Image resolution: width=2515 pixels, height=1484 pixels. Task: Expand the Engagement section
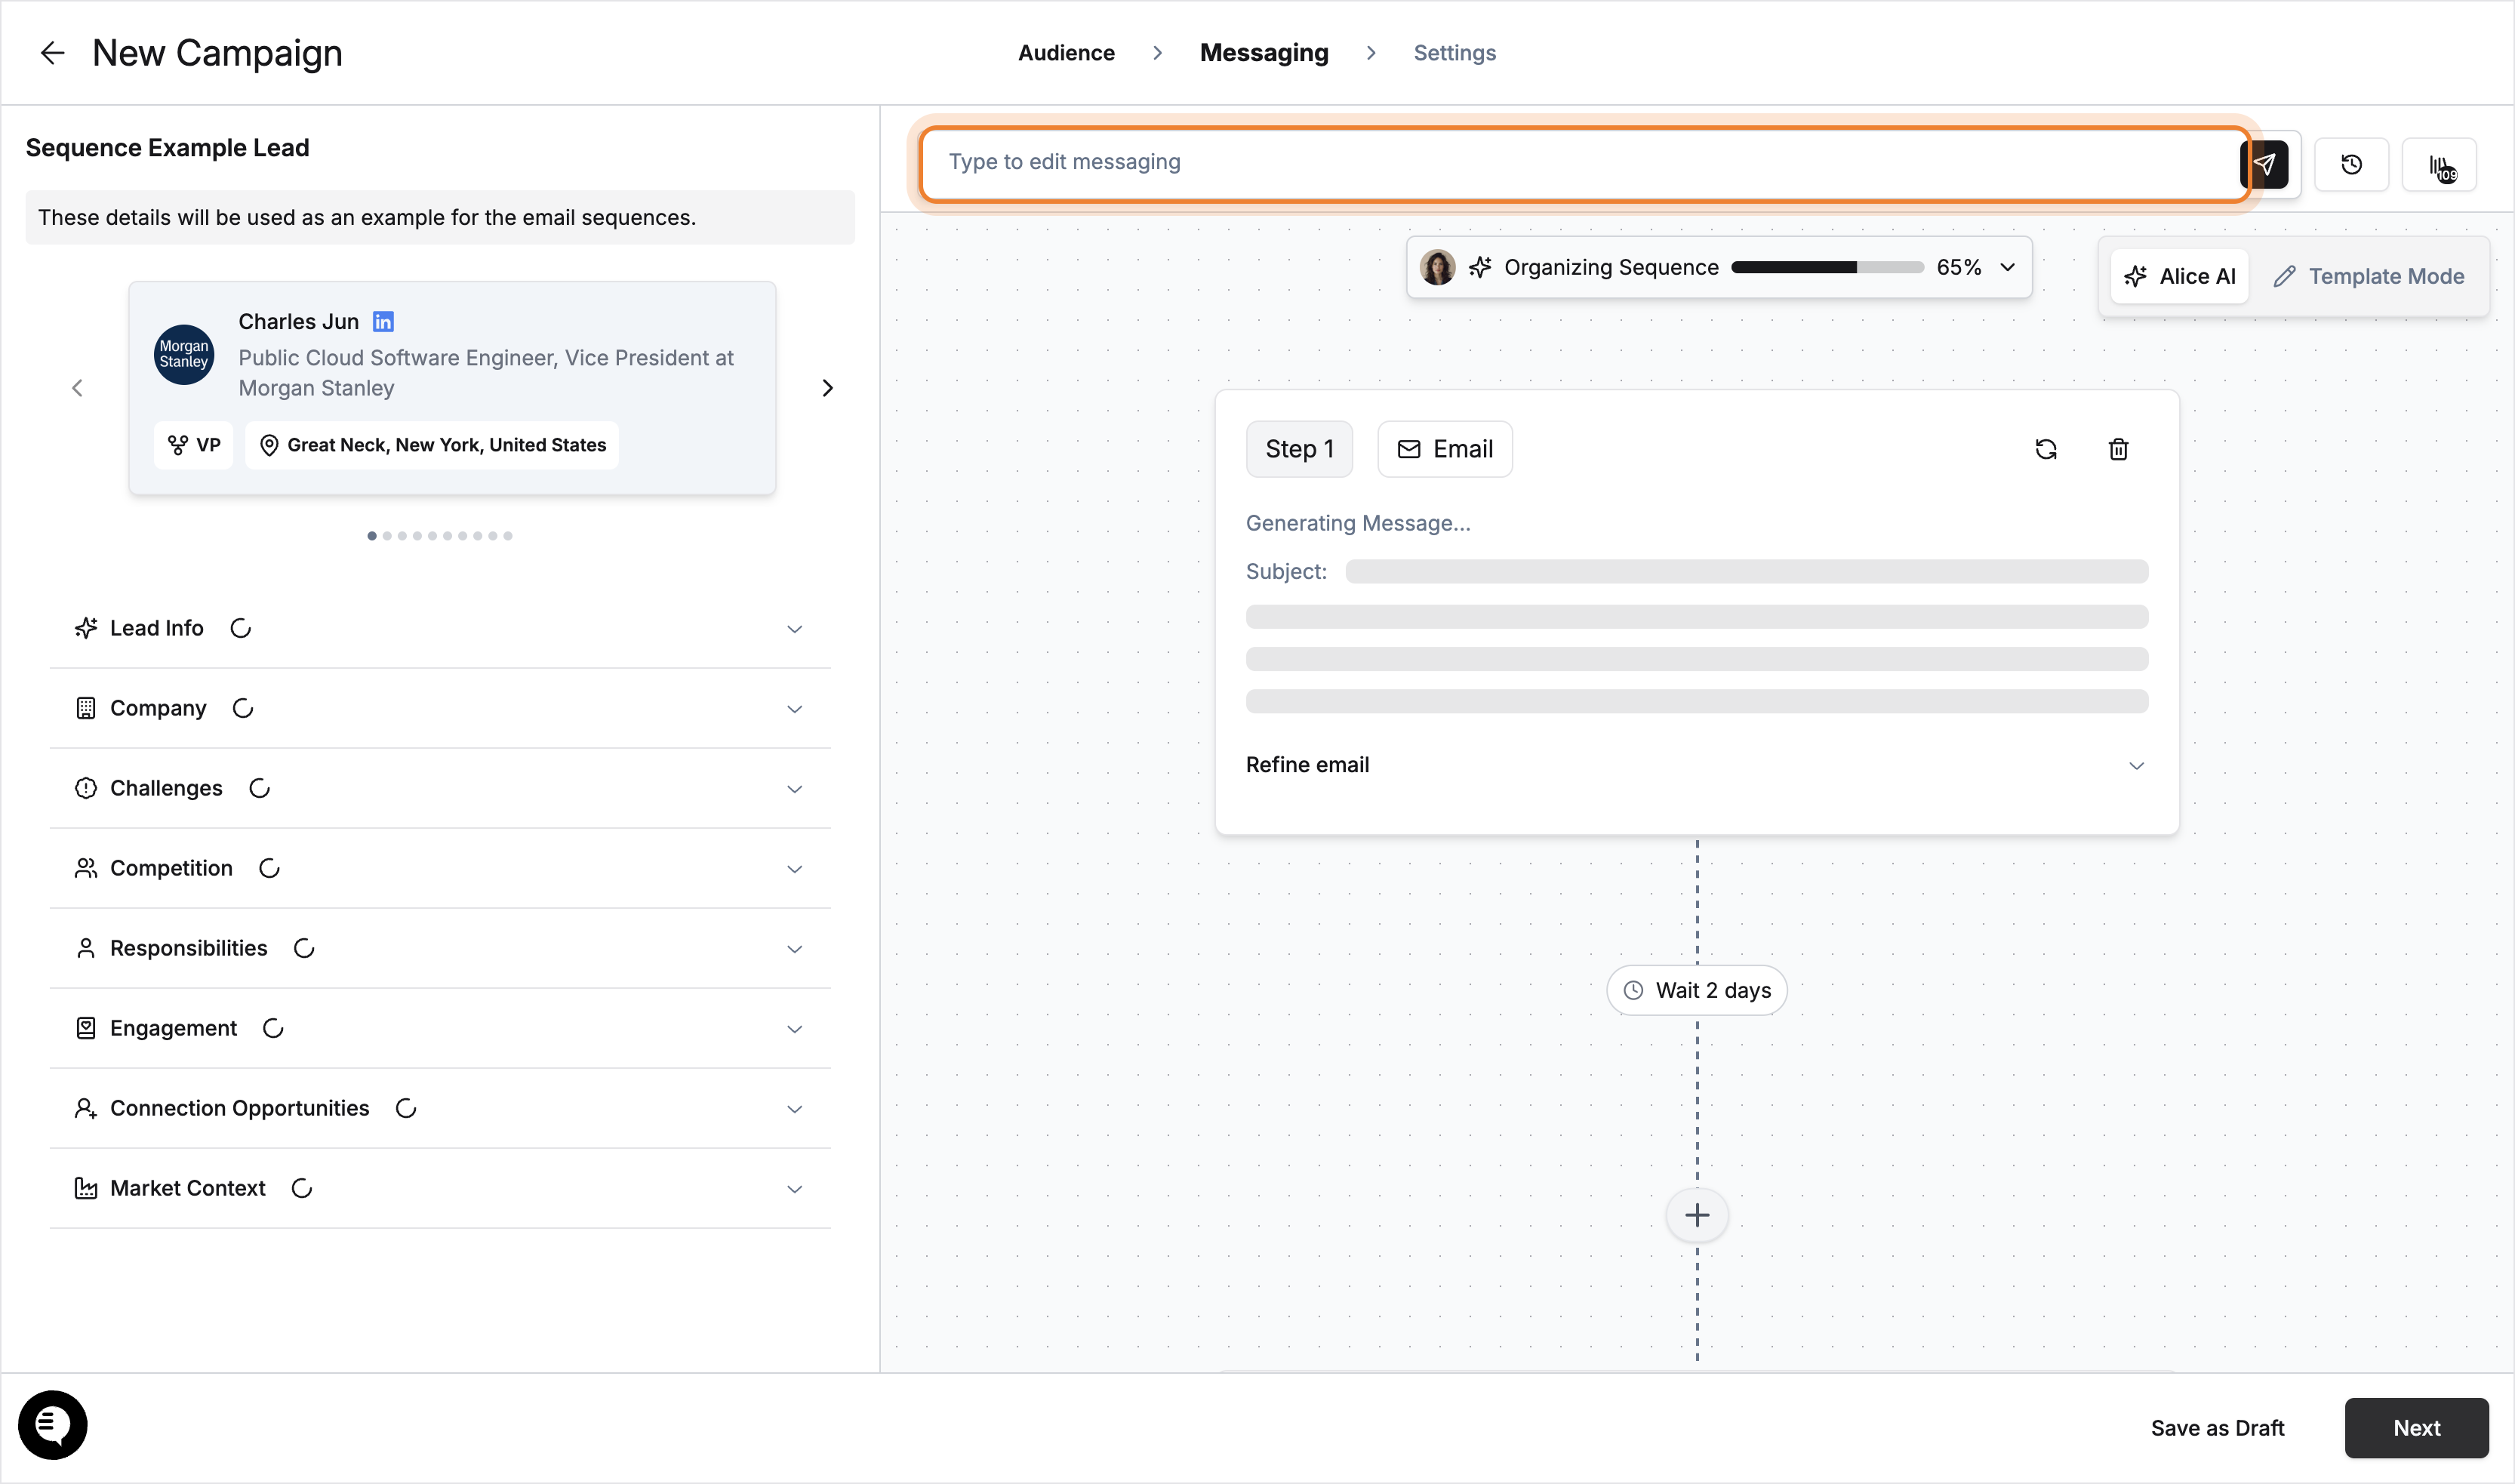coord(795,1029)
